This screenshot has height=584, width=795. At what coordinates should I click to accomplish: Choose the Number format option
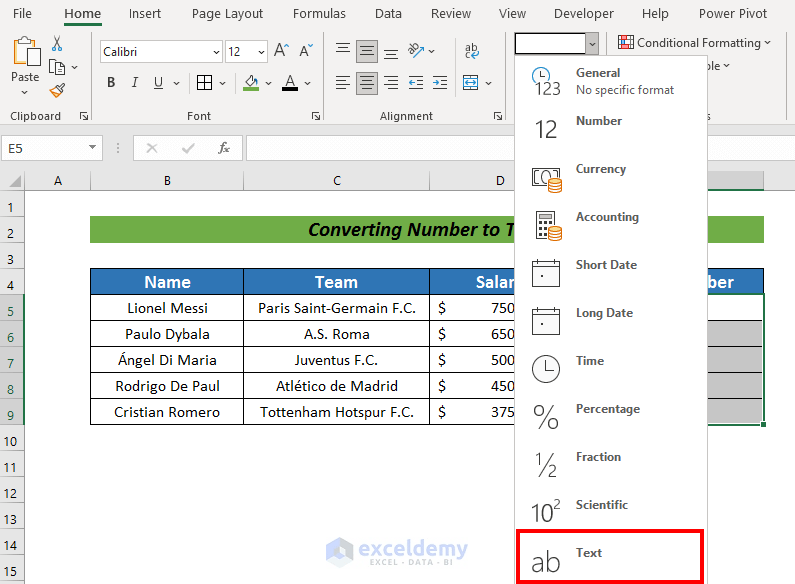click(x=611, y=129)
